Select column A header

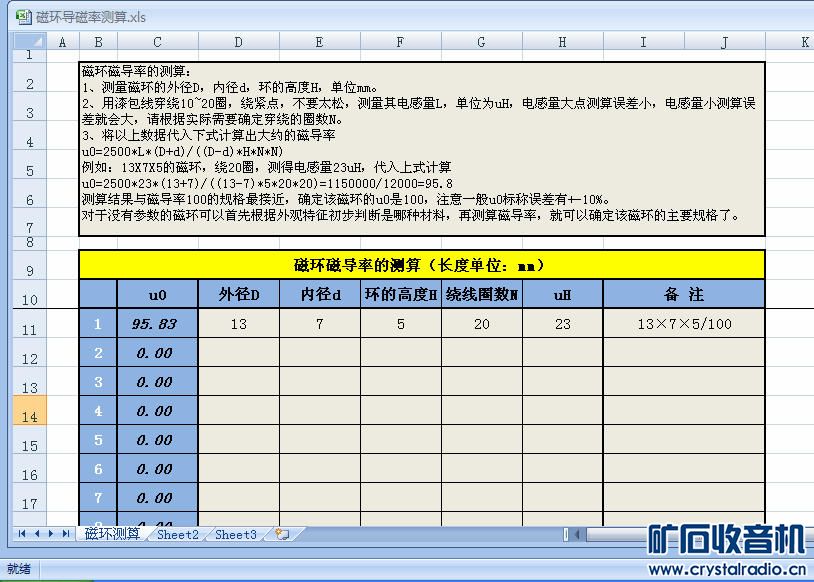coord(63,42)
